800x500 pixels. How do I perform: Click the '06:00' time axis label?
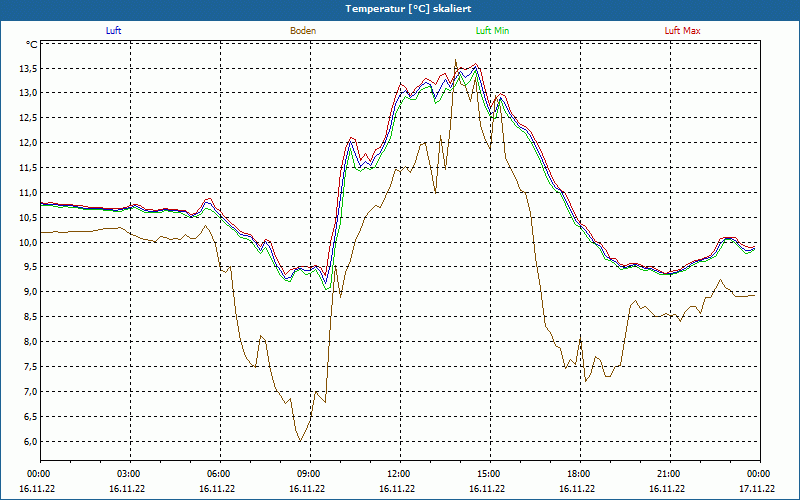[220, 474]
